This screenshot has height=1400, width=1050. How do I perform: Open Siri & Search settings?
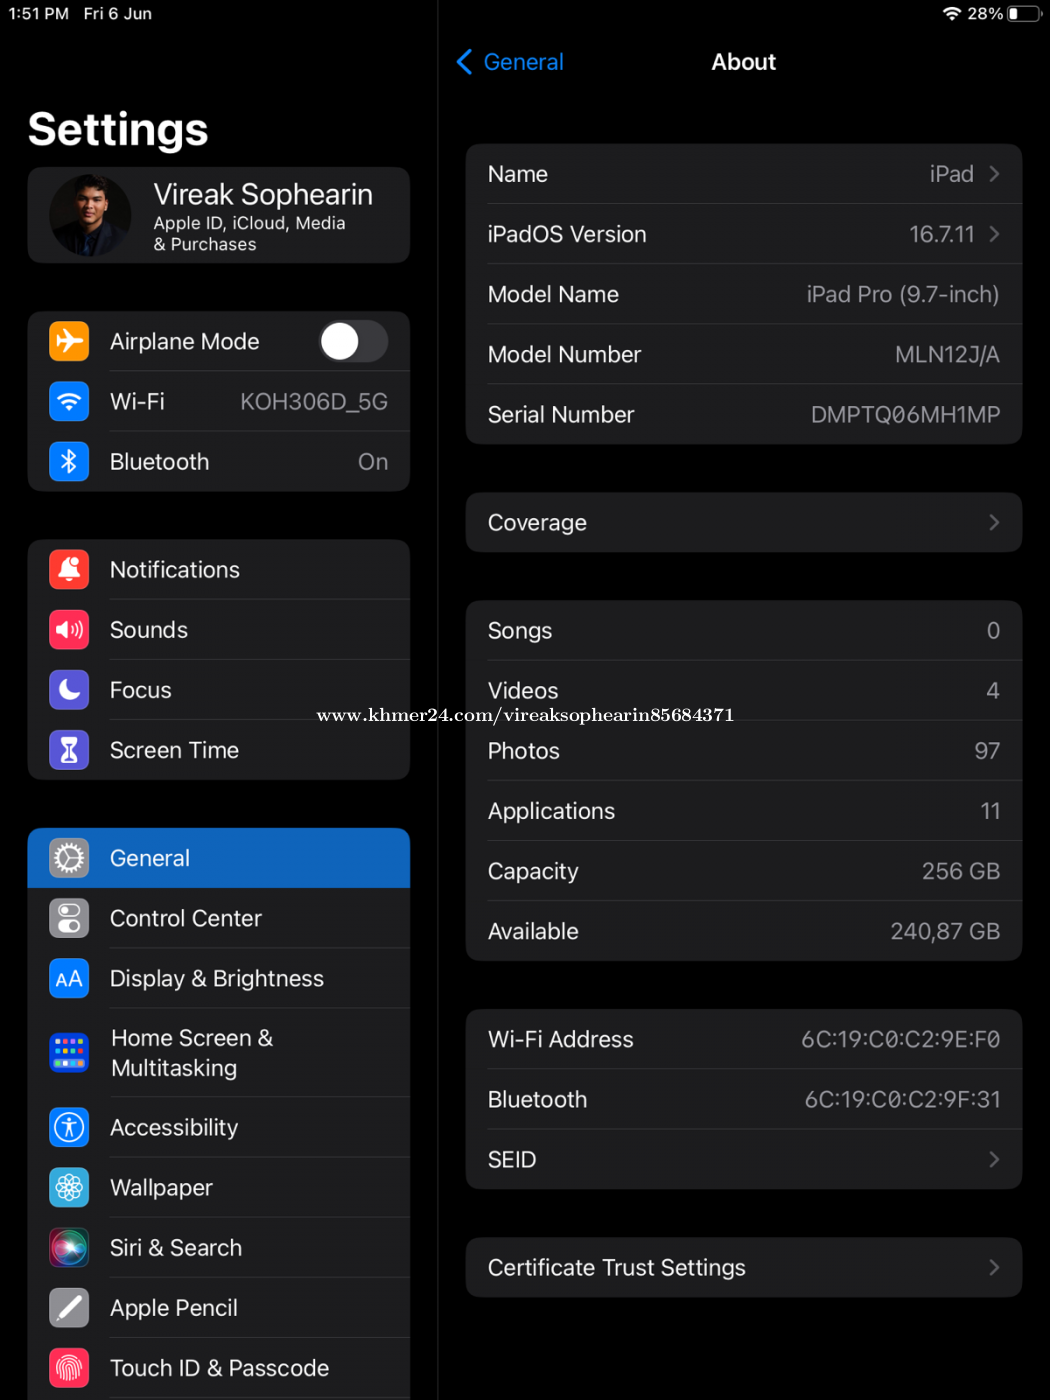click(x=219, y=1247)
